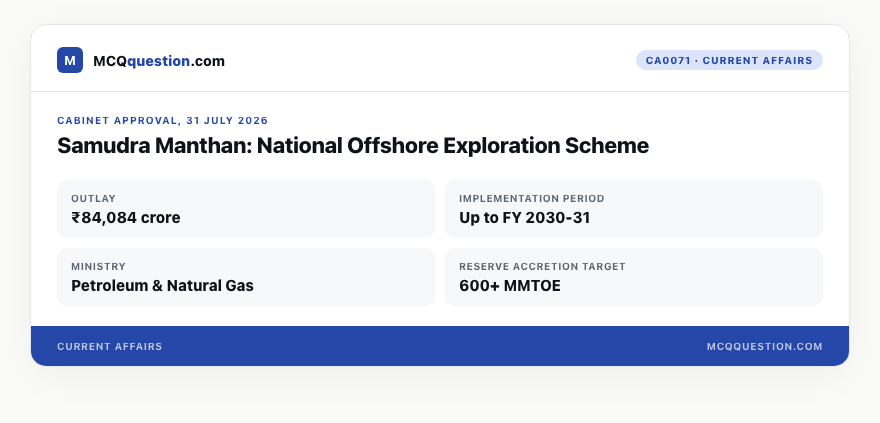Image resolution: width=880 pixels, height=423 pixels.
Task: Select the Outlay info card
Action: 246,209
